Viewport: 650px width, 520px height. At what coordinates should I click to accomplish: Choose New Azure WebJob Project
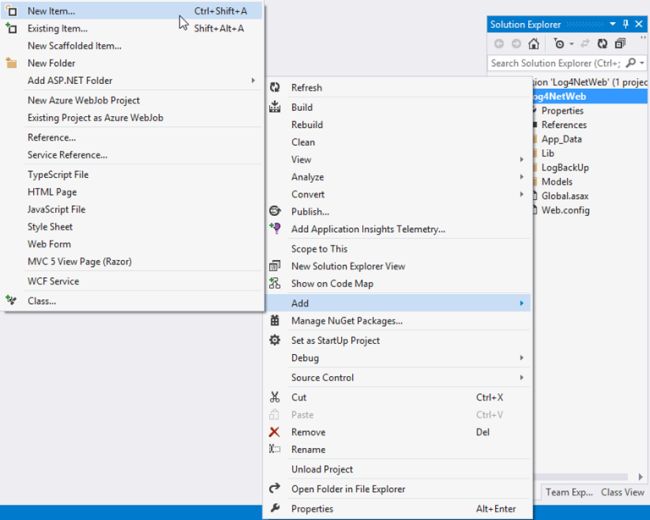(133, 100)
